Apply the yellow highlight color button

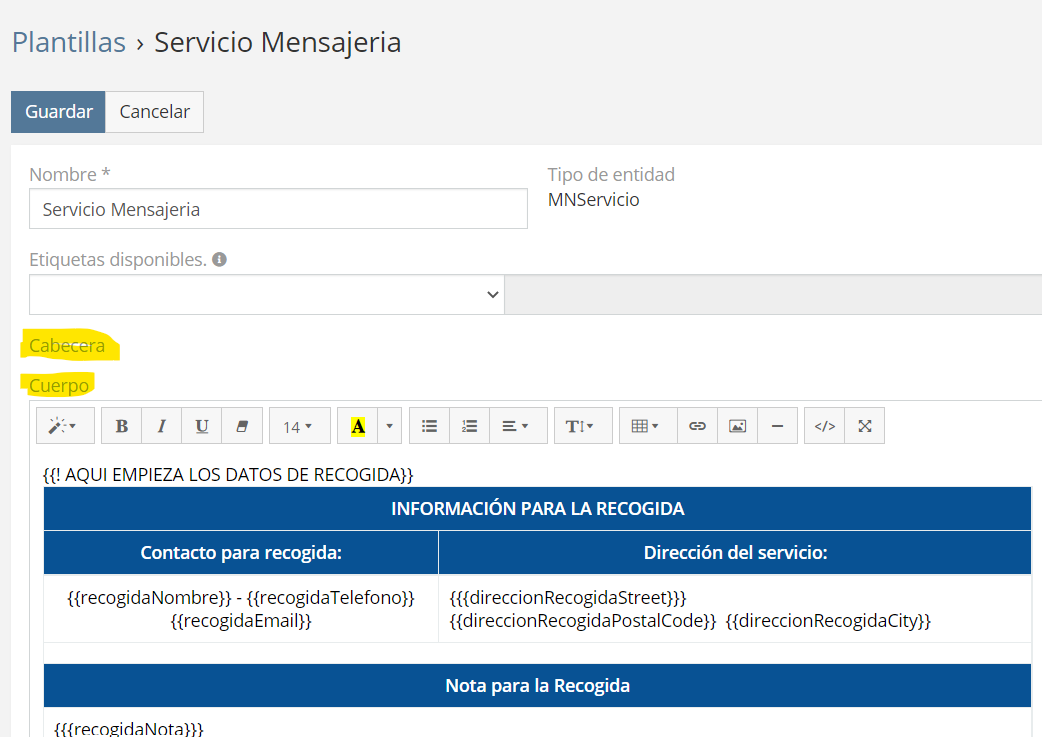tap(358, 426)
